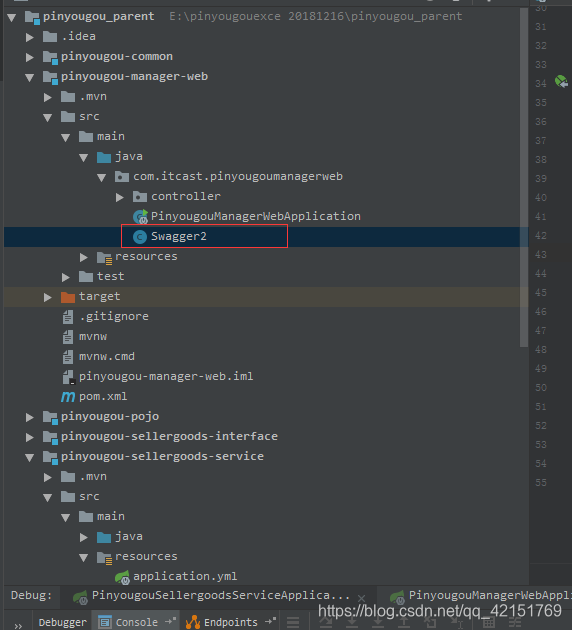Click the pinyougou_parent project module icon

[32, 17]
